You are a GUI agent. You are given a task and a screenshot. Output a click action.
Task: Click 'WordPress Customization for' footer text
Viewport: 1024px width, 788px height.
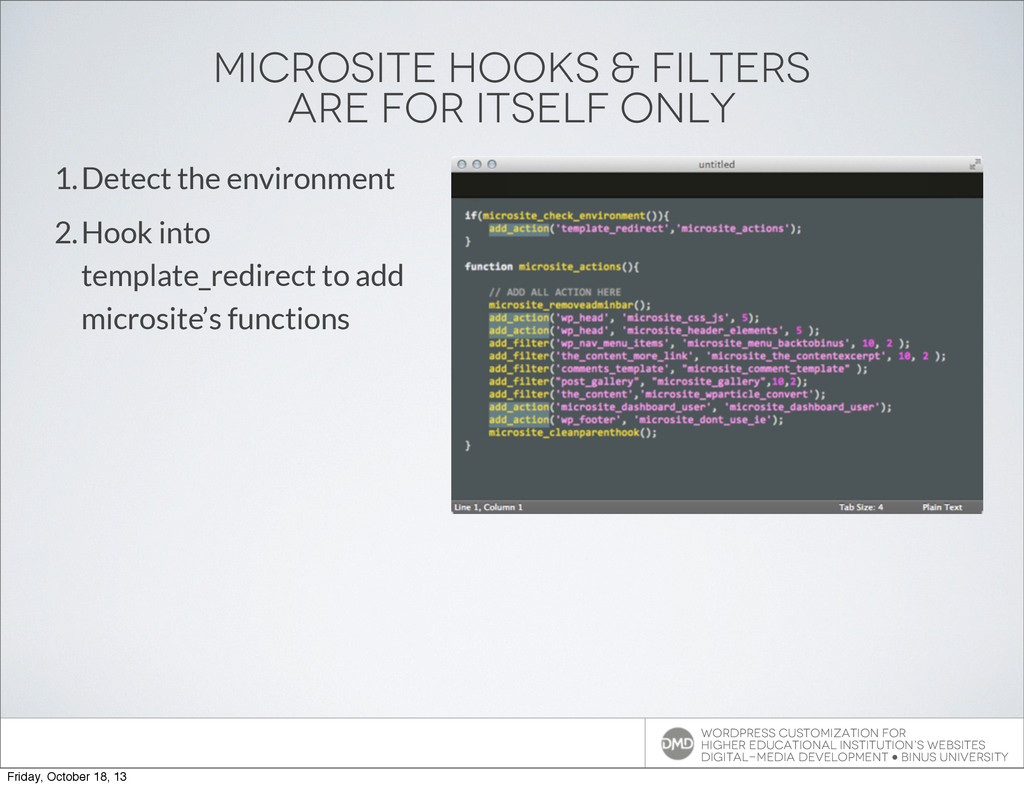(x=803, y=733)
